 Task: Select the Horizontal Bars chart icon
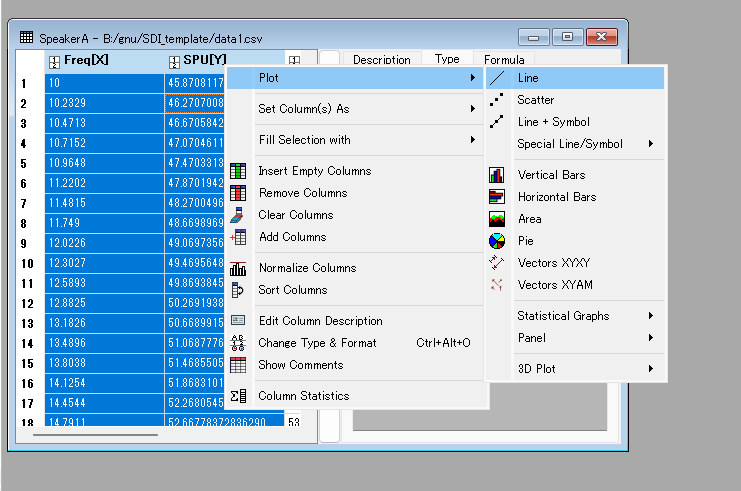497,197
